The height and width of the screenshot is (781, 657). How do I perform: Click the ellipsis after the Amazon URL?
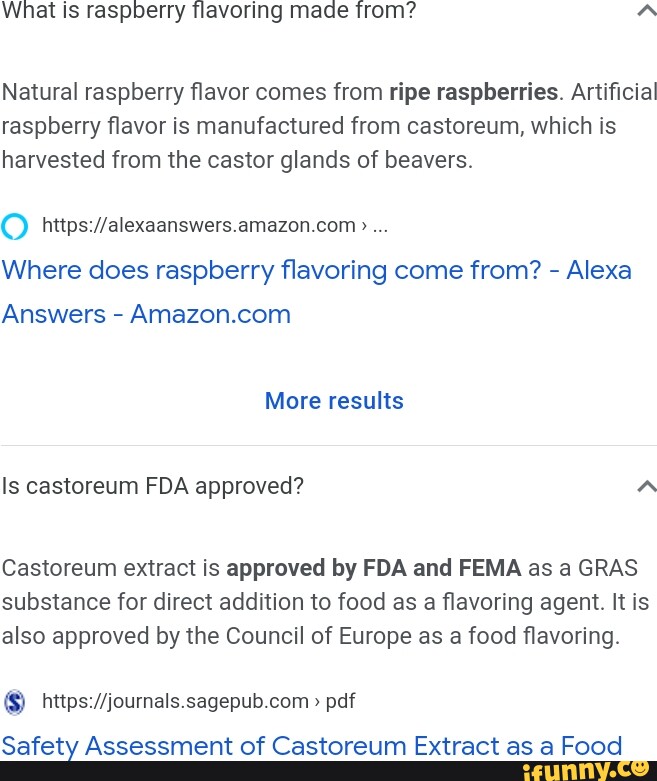380,227
